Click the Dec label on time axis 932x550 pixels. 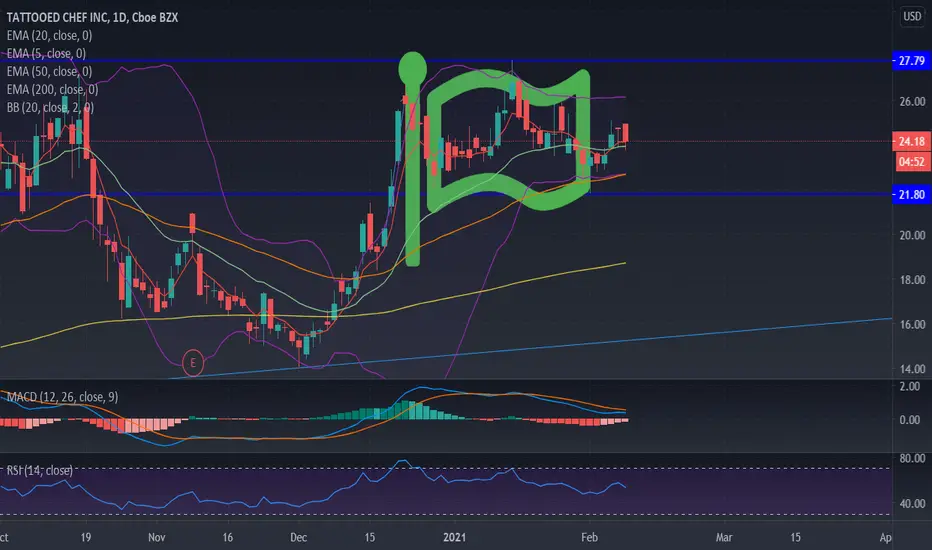tap(298, 538)
